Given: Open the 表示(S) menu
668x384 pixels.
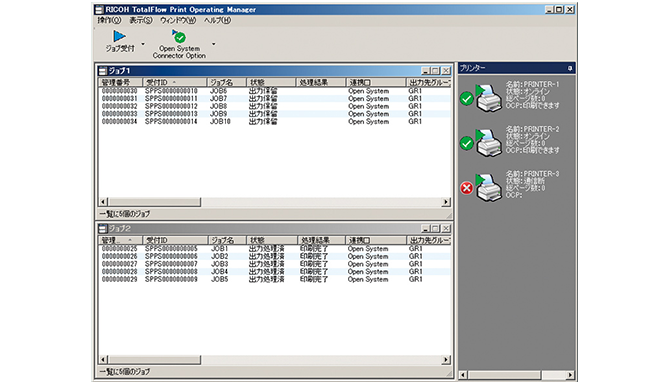Looking at the screenshot, I should [x=141, y=20].
